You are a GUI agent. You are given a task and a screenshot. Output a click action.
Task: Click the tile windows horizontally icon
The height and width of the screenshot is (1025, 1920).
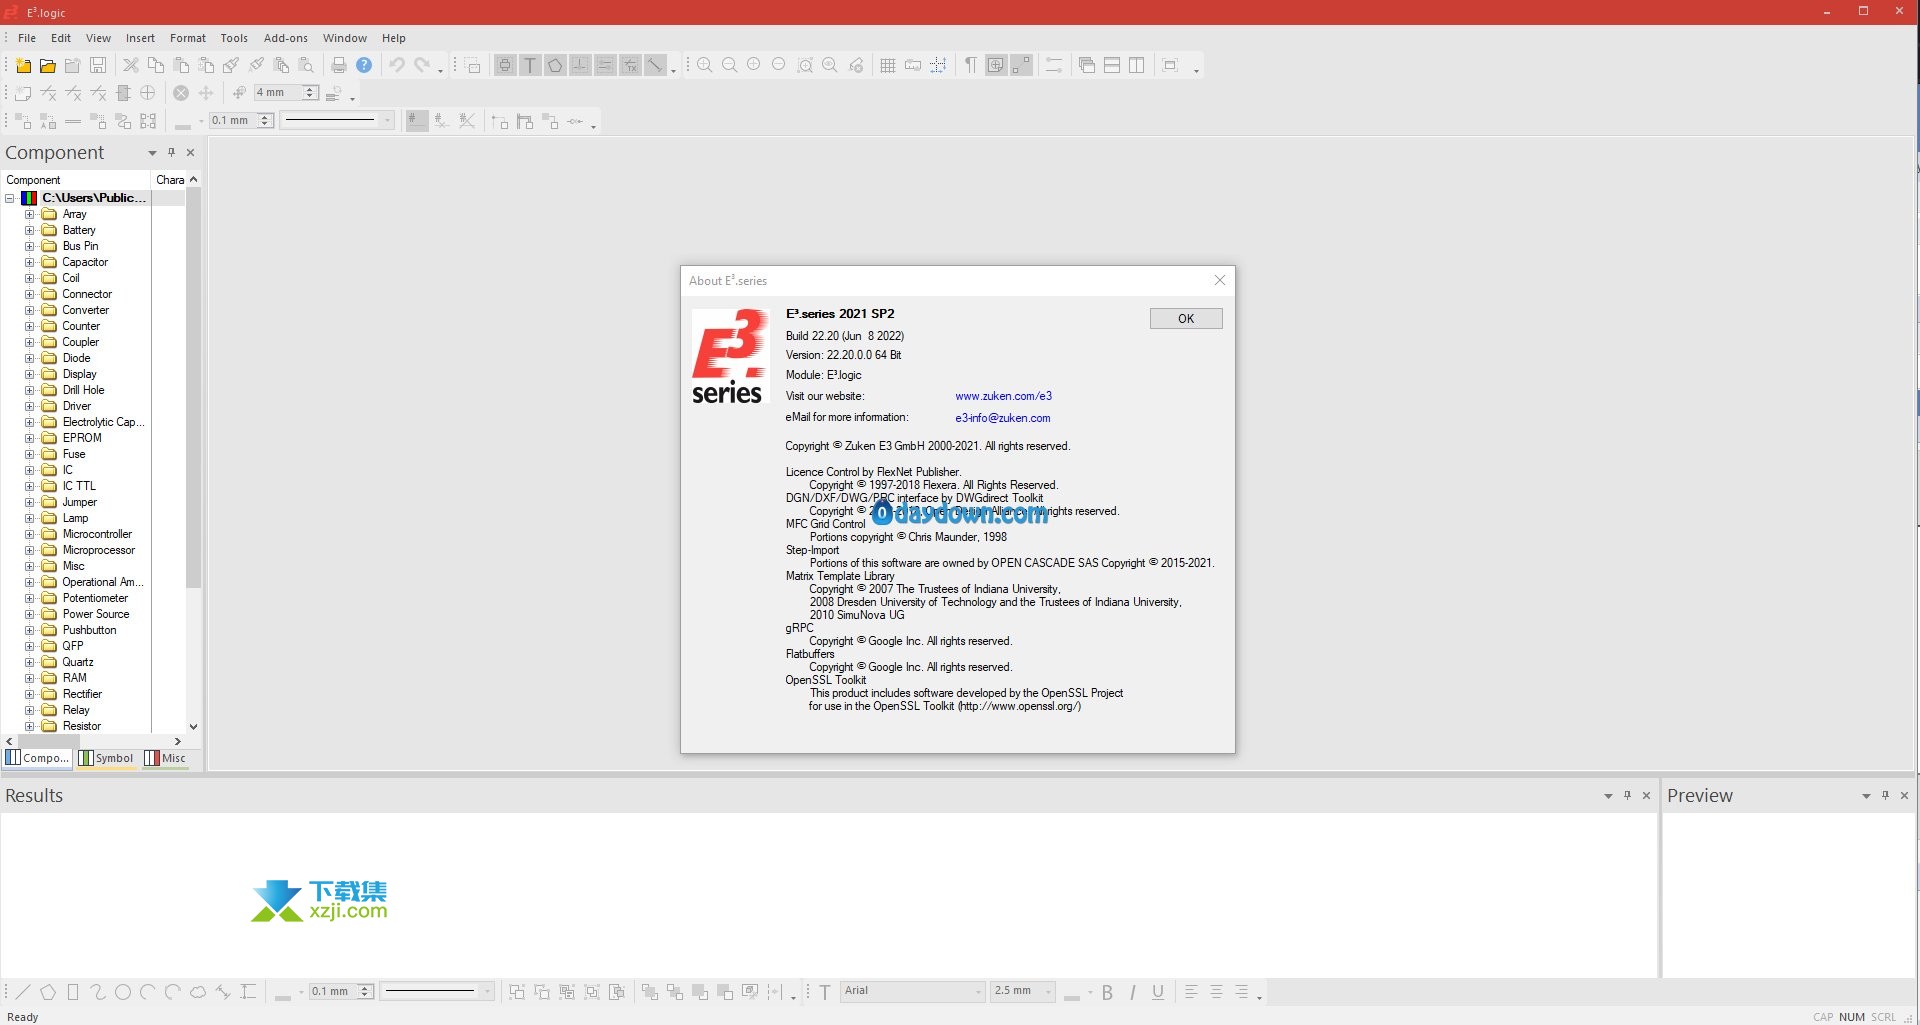click(x=1112, y=66)
